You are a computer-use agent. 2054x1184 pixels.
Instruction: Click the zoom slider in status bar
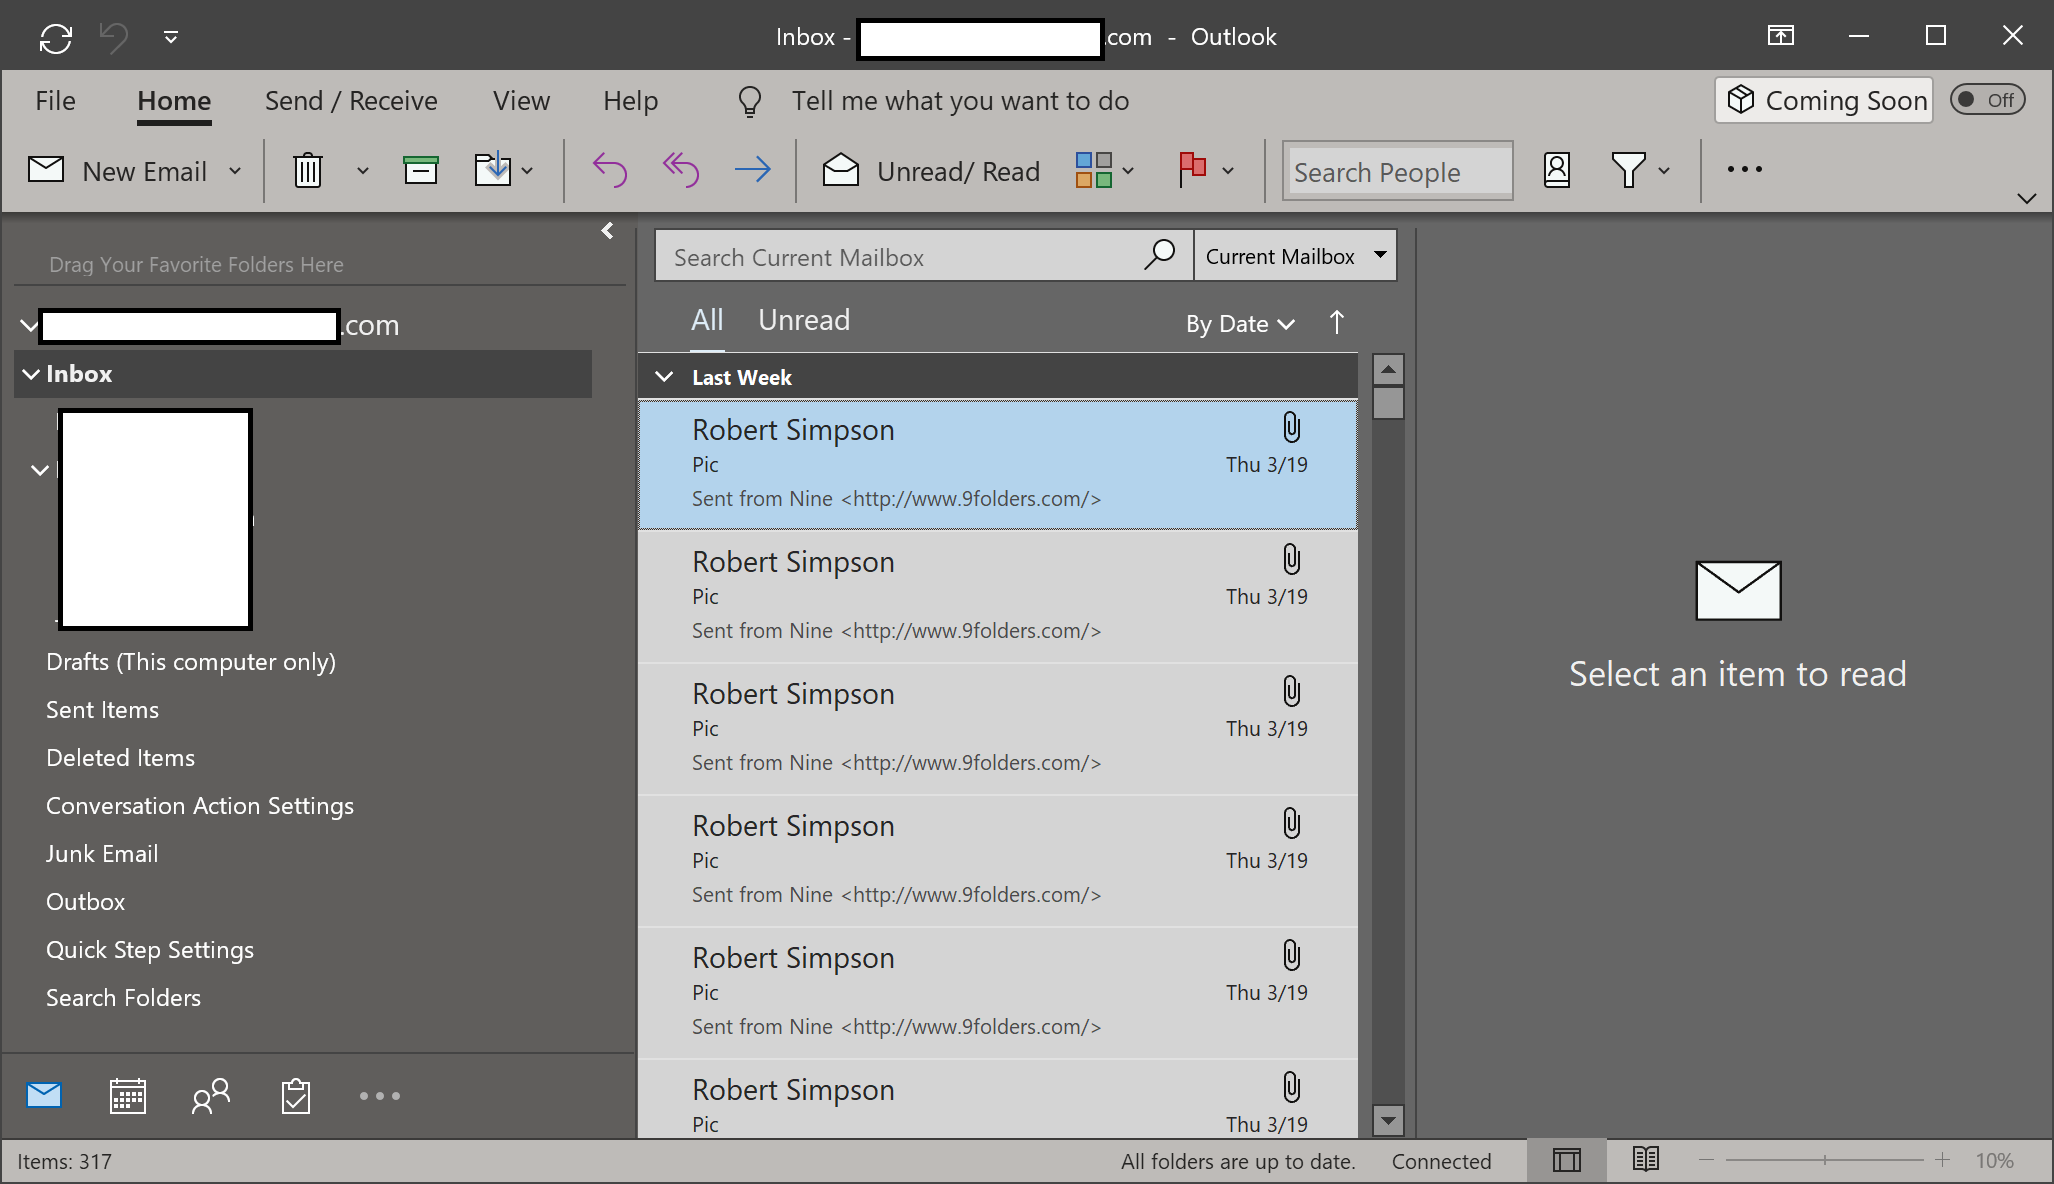click(1824, 1160)
